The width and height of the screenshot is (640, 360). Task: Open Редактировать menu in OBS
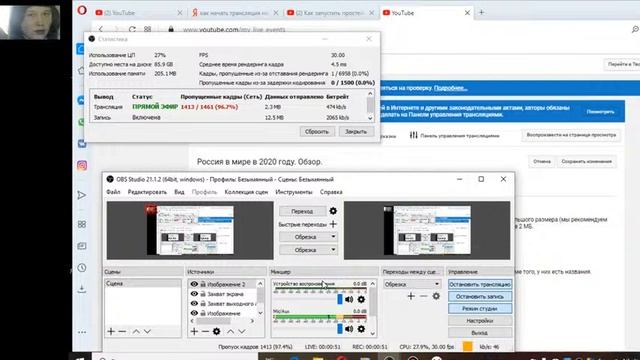[147, 192]
